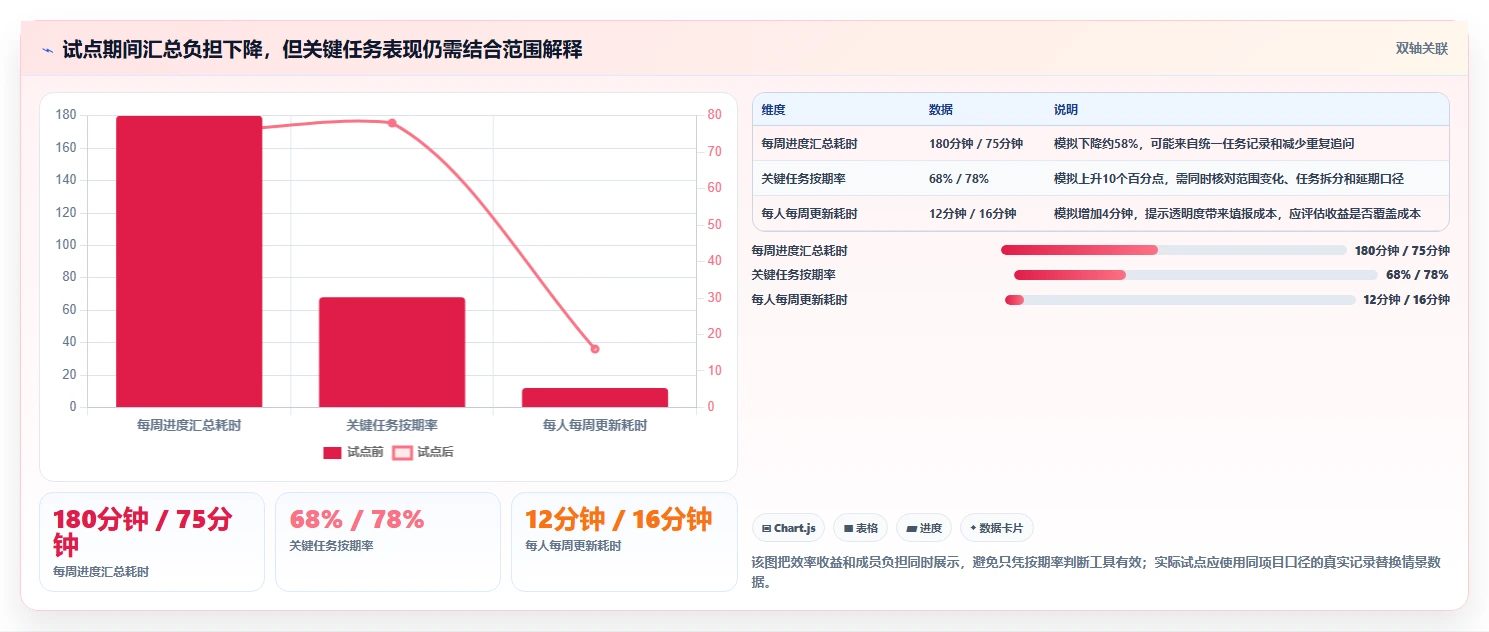Click the x-axis label 关键任务按期率
Screen dimensions: 1489x632
[x=392, y=425]
